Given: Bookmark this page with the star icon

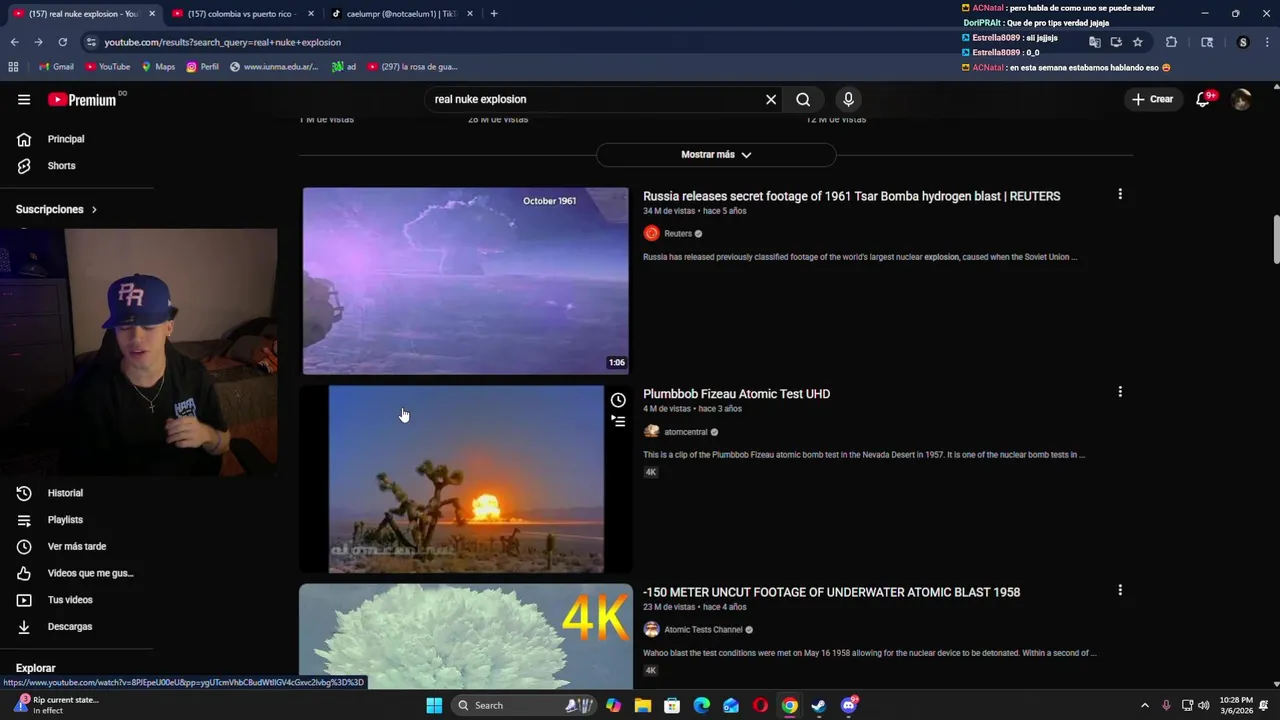Looking at the screenshot, I should click(x=1138, y=42).
